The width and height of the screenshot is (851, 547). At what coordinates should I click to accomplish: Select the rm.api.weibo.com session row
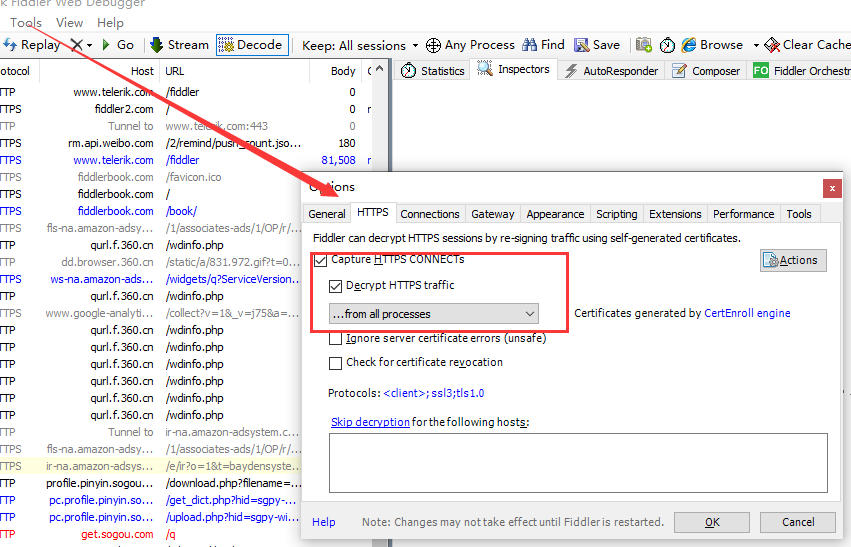[186, 143]
